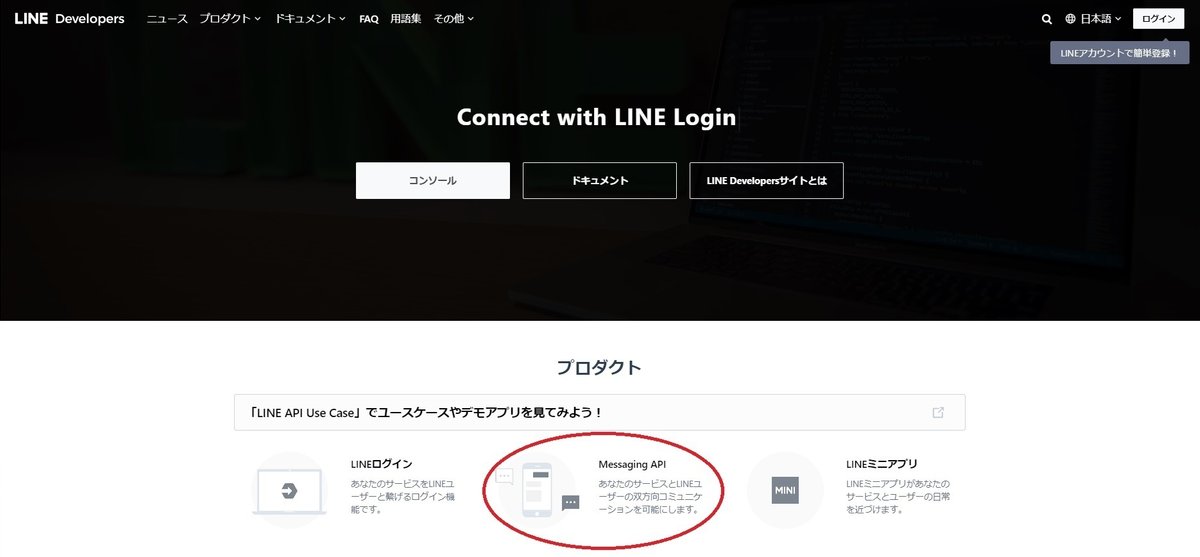Click the Connect with LINE Login heading

coord(597,117)
